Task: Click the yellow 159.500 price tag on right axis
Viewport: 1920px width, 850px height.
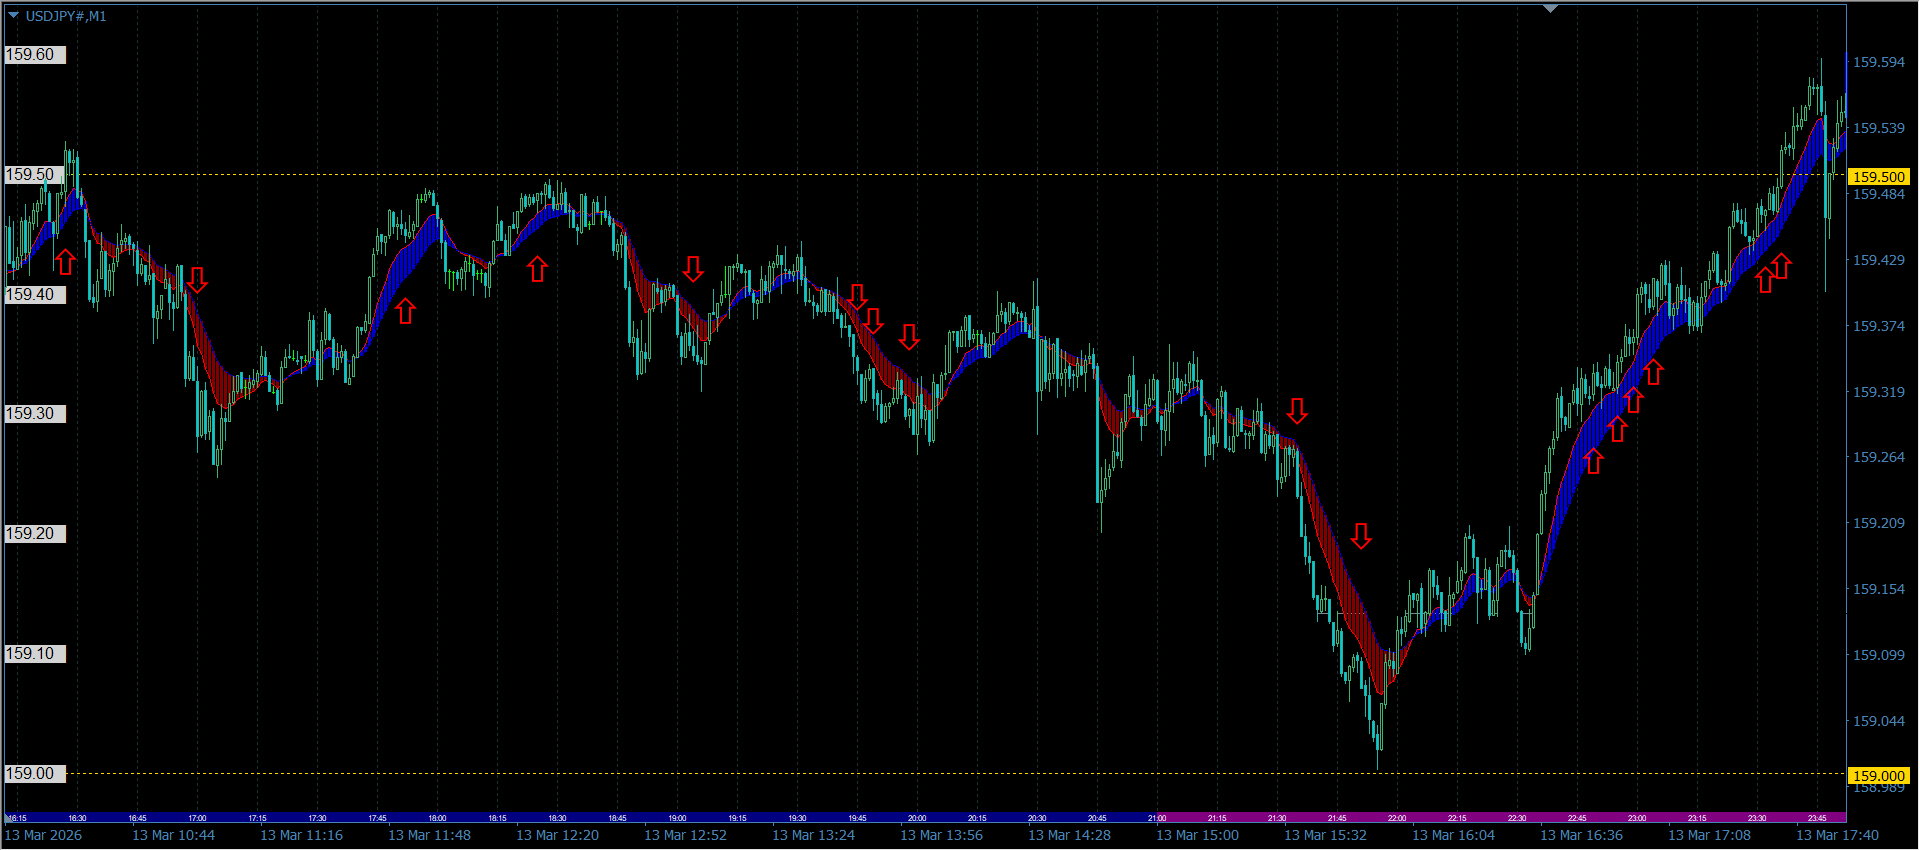Action: [x=1879, y=177]
